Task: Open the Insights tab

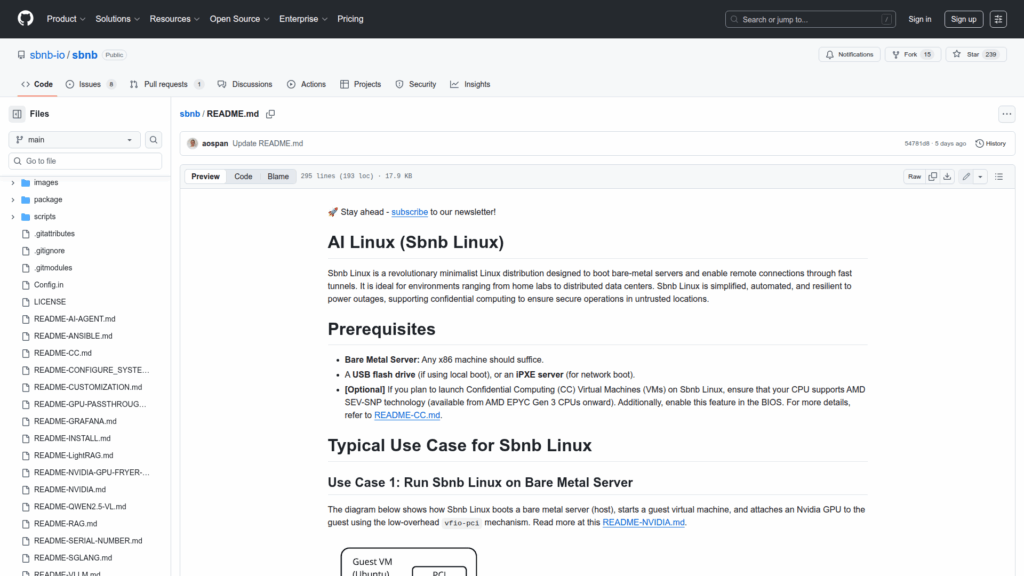Action: [x=470, y=84]
